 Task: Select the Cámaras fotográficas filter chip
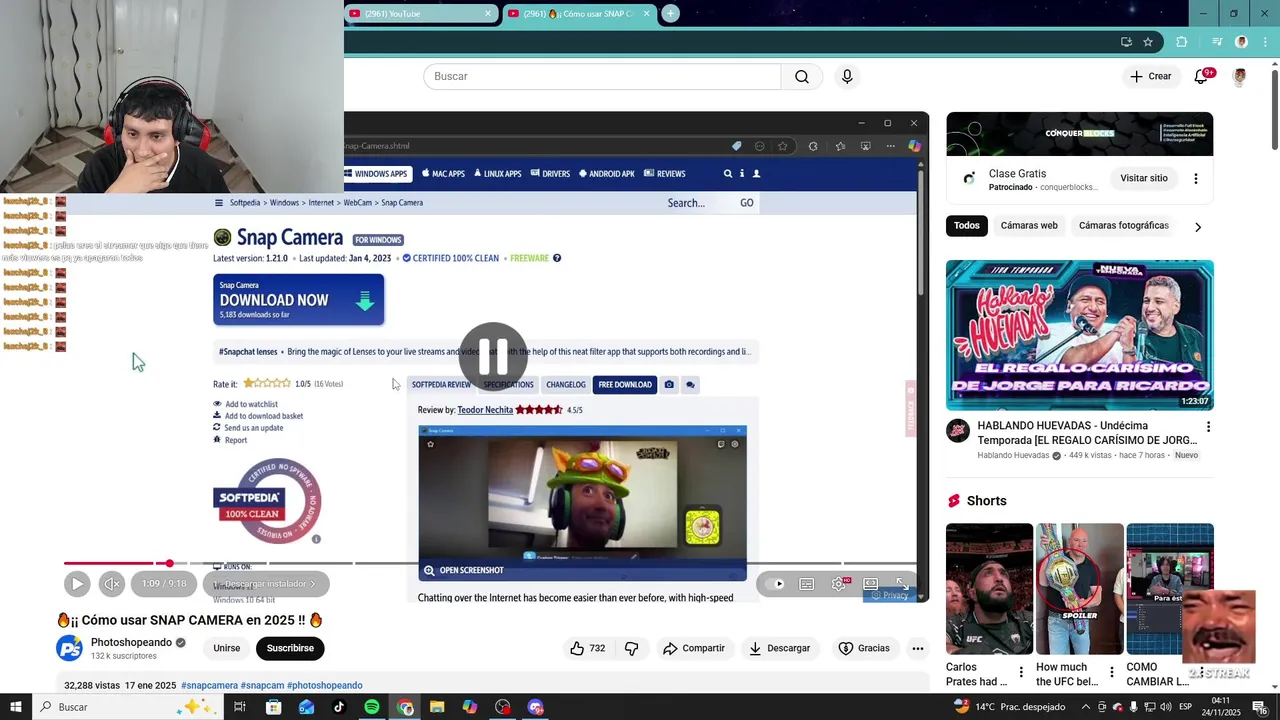pyautogui.click(x=1124, y=226)
